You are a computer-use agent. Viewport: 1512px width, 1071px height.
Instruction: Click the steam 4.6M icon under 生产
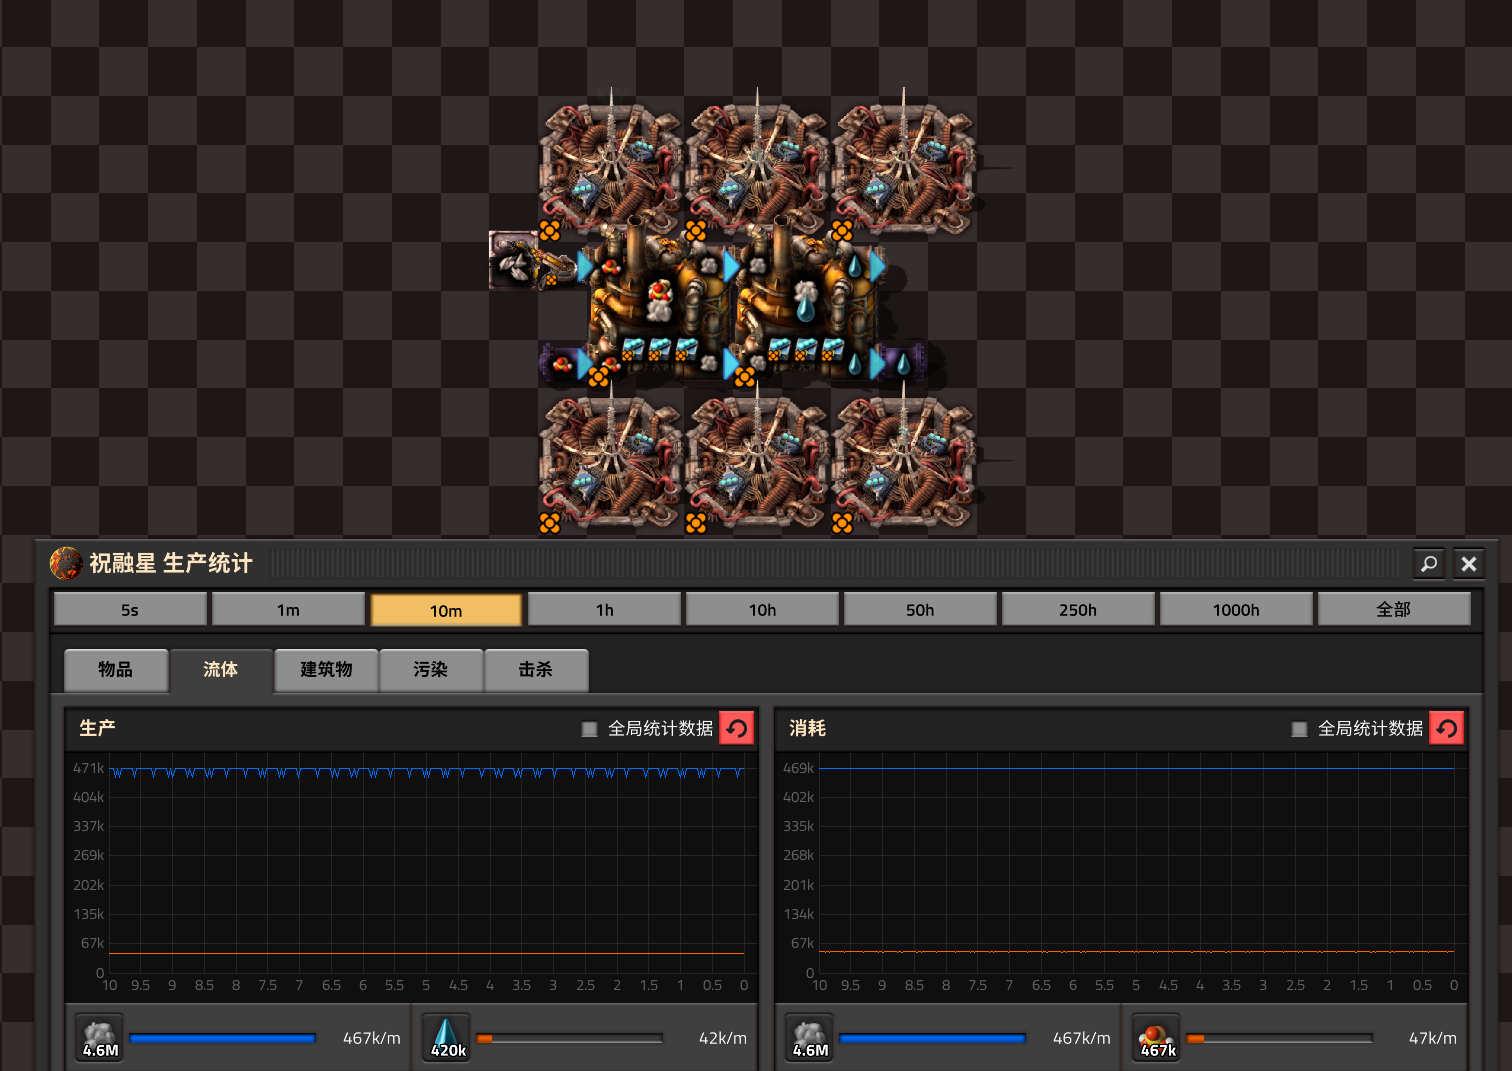click(100, 1038)
